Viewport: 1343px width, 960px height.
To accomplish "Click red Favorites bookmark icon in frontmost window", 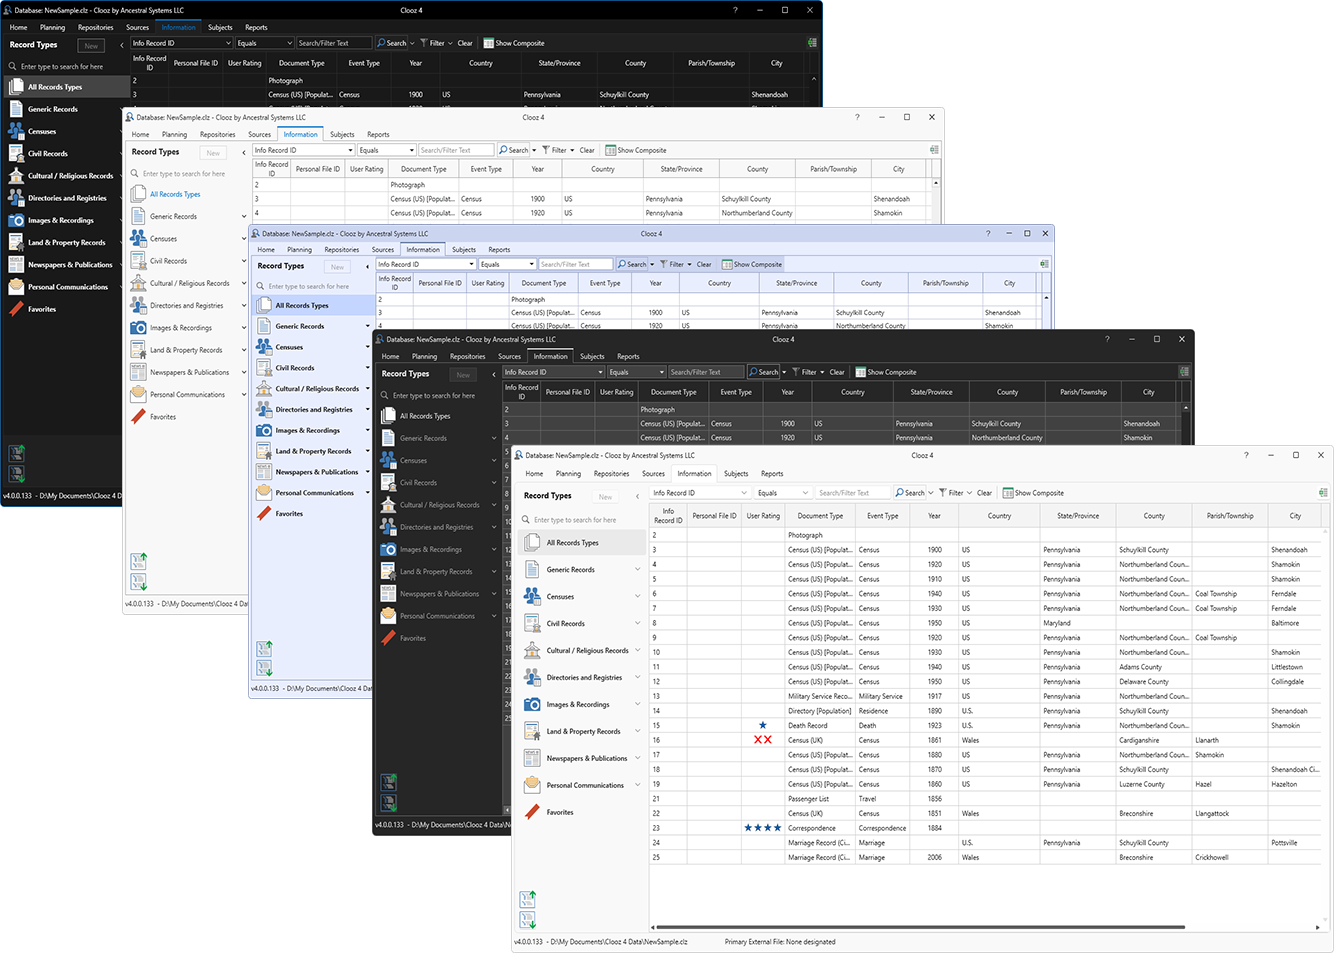I will pos(532,812).
